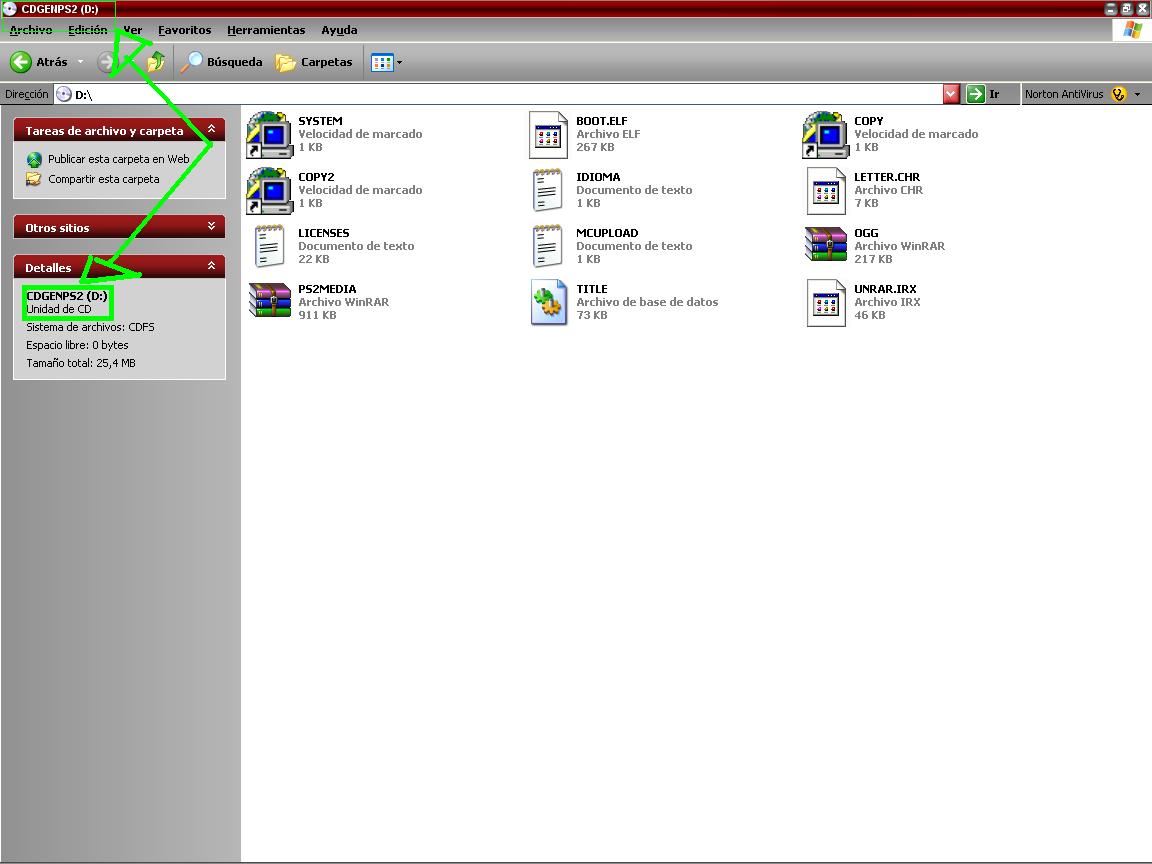
Task: Select the LICENSES file name
Action: 324,233
